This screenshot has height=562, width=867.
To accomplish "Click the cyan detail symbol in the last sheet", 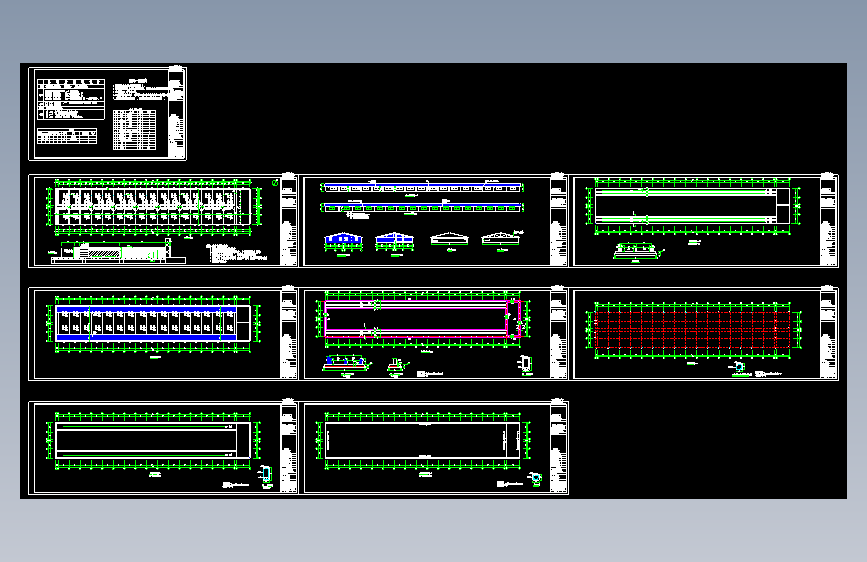I will (535, 478).
